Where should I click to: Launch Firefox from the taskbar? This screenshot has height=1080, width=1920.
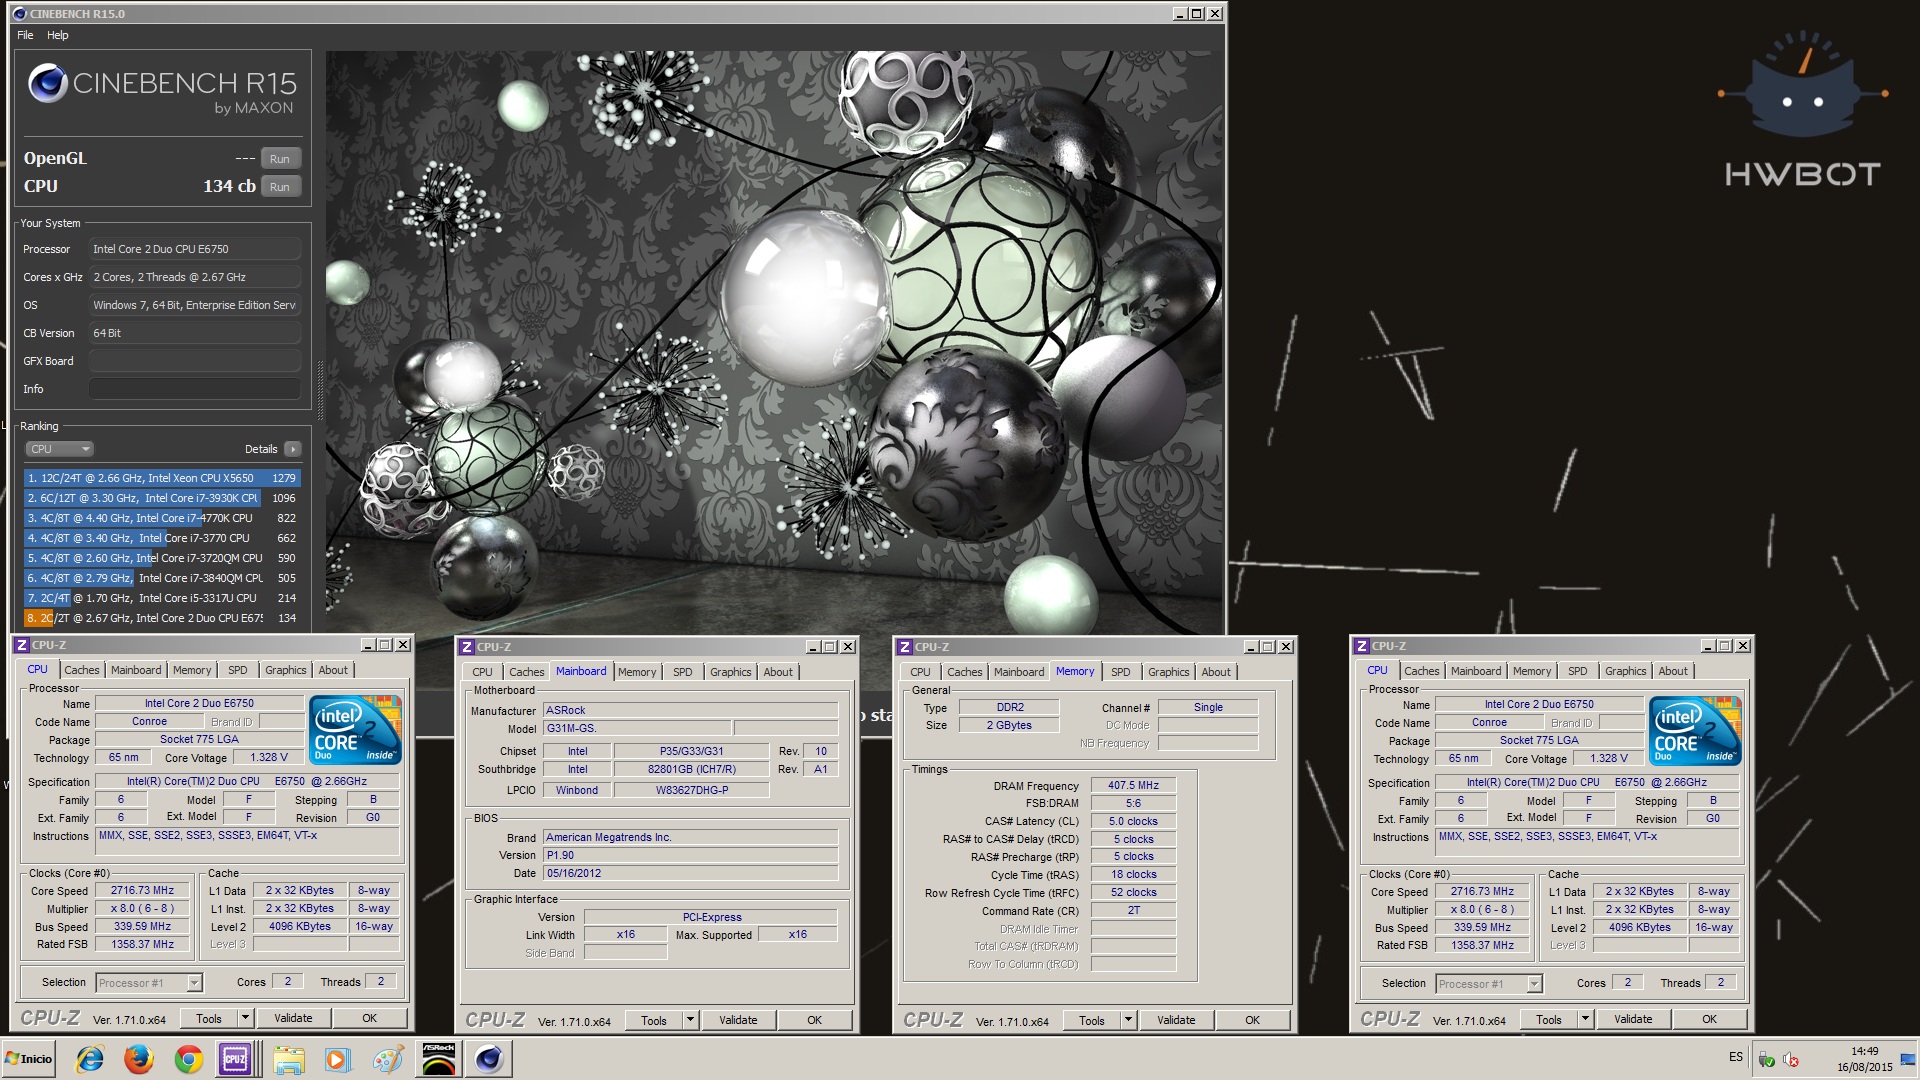(x=139, y=1059)
